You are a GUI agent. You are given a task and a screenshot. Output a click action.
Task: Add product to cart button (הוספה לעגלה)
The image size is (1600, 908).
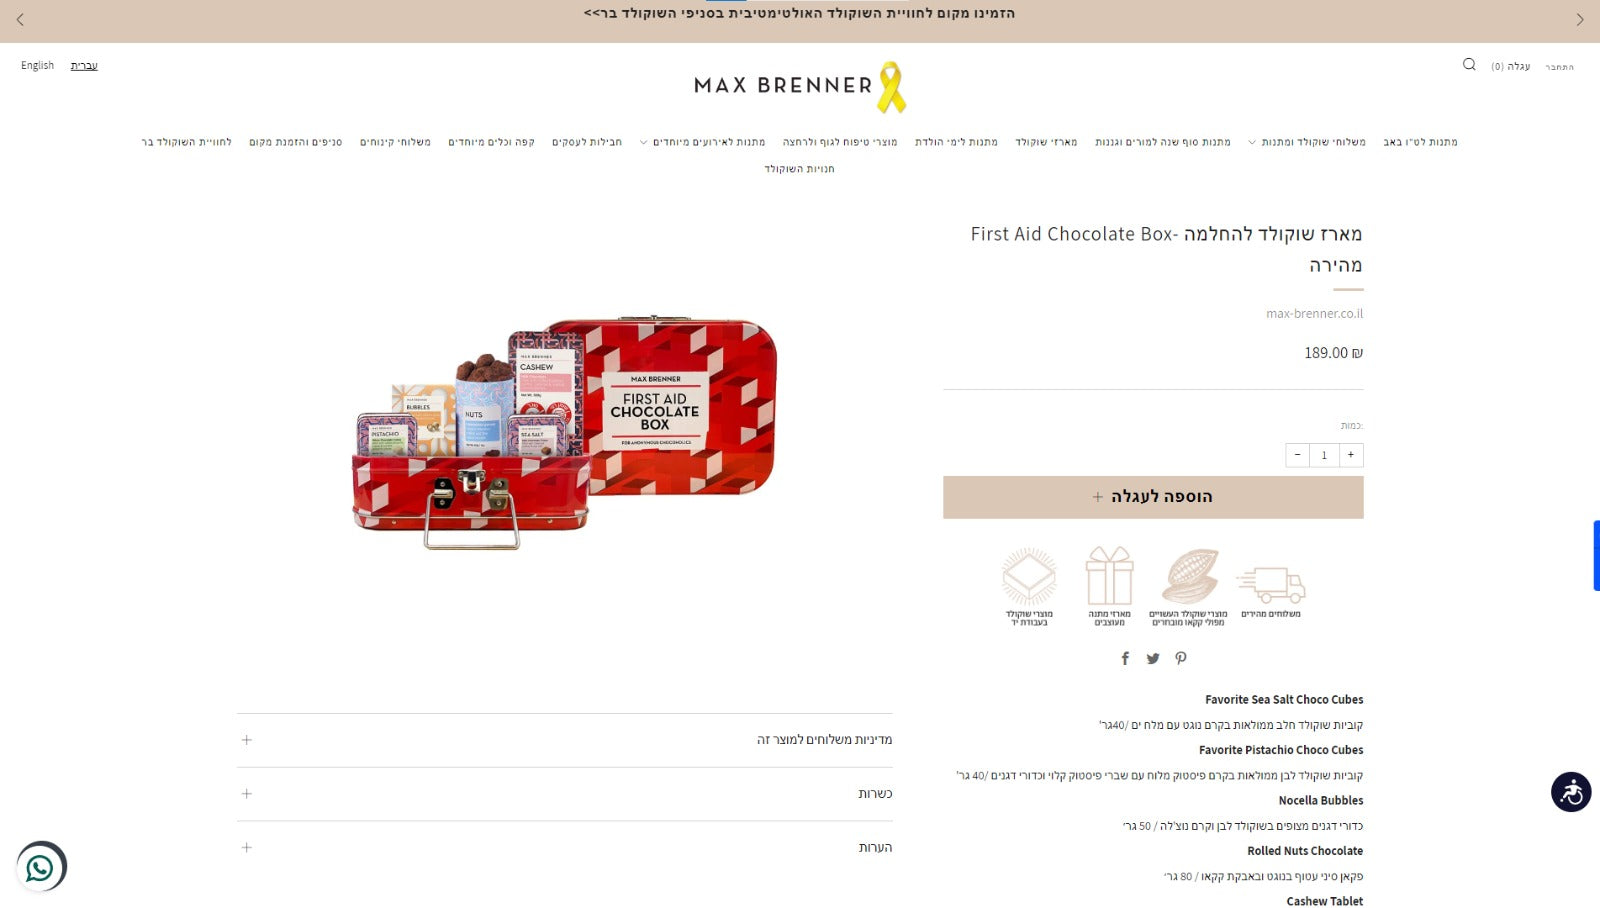coord(1153,497)
